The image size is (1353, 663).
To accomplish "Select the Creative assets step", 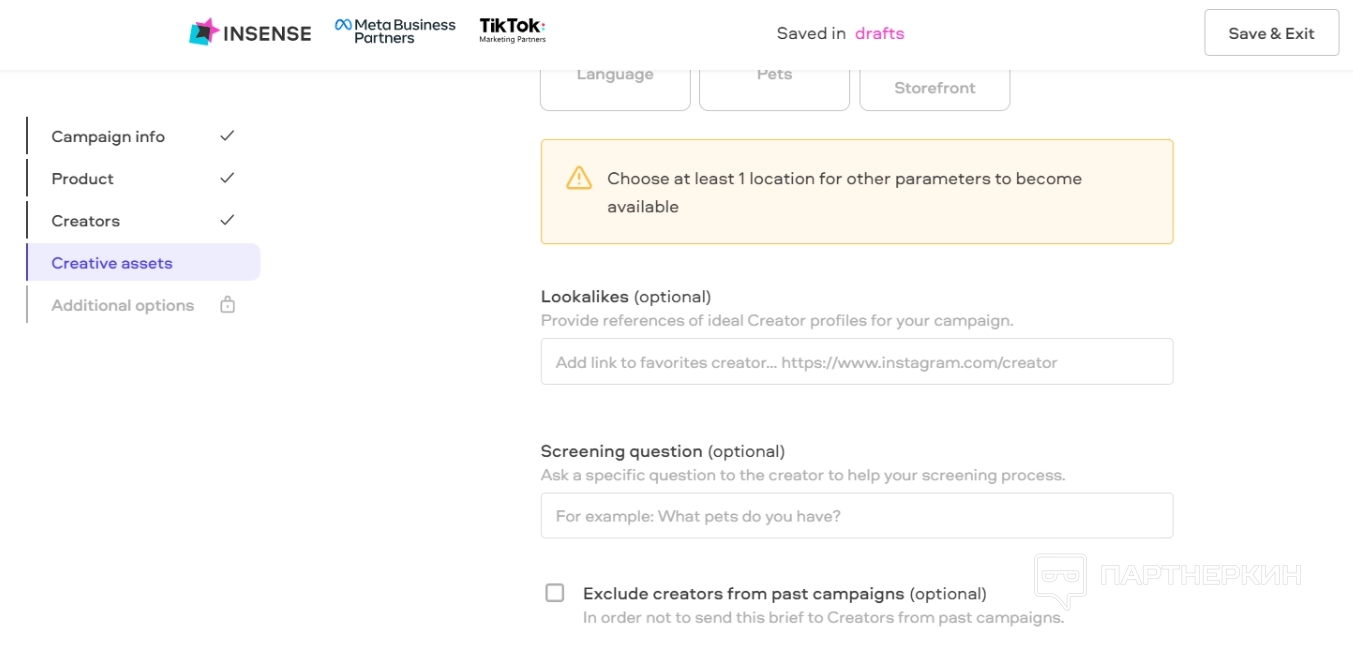I will point(112,263).
